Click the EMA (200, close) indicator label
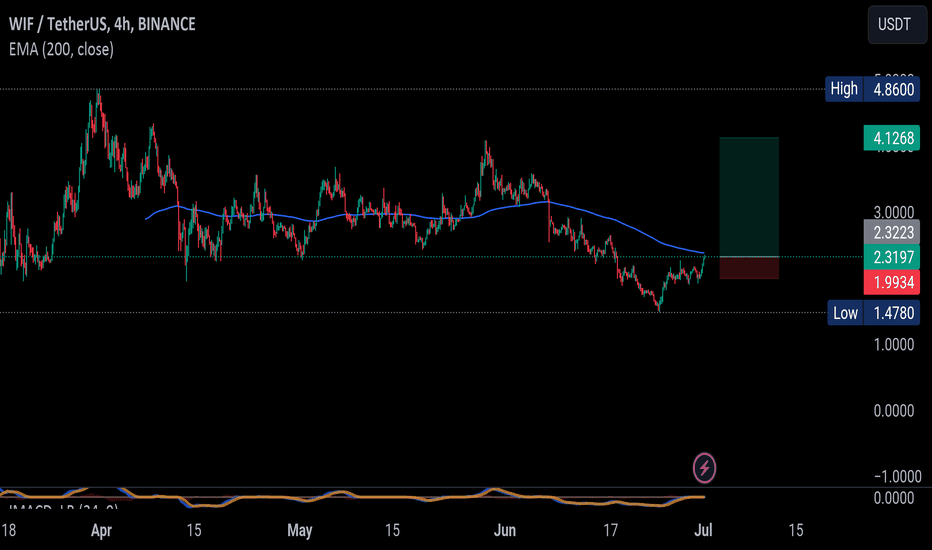The height and width of the screenshot is (550, 932). point(61,49)
